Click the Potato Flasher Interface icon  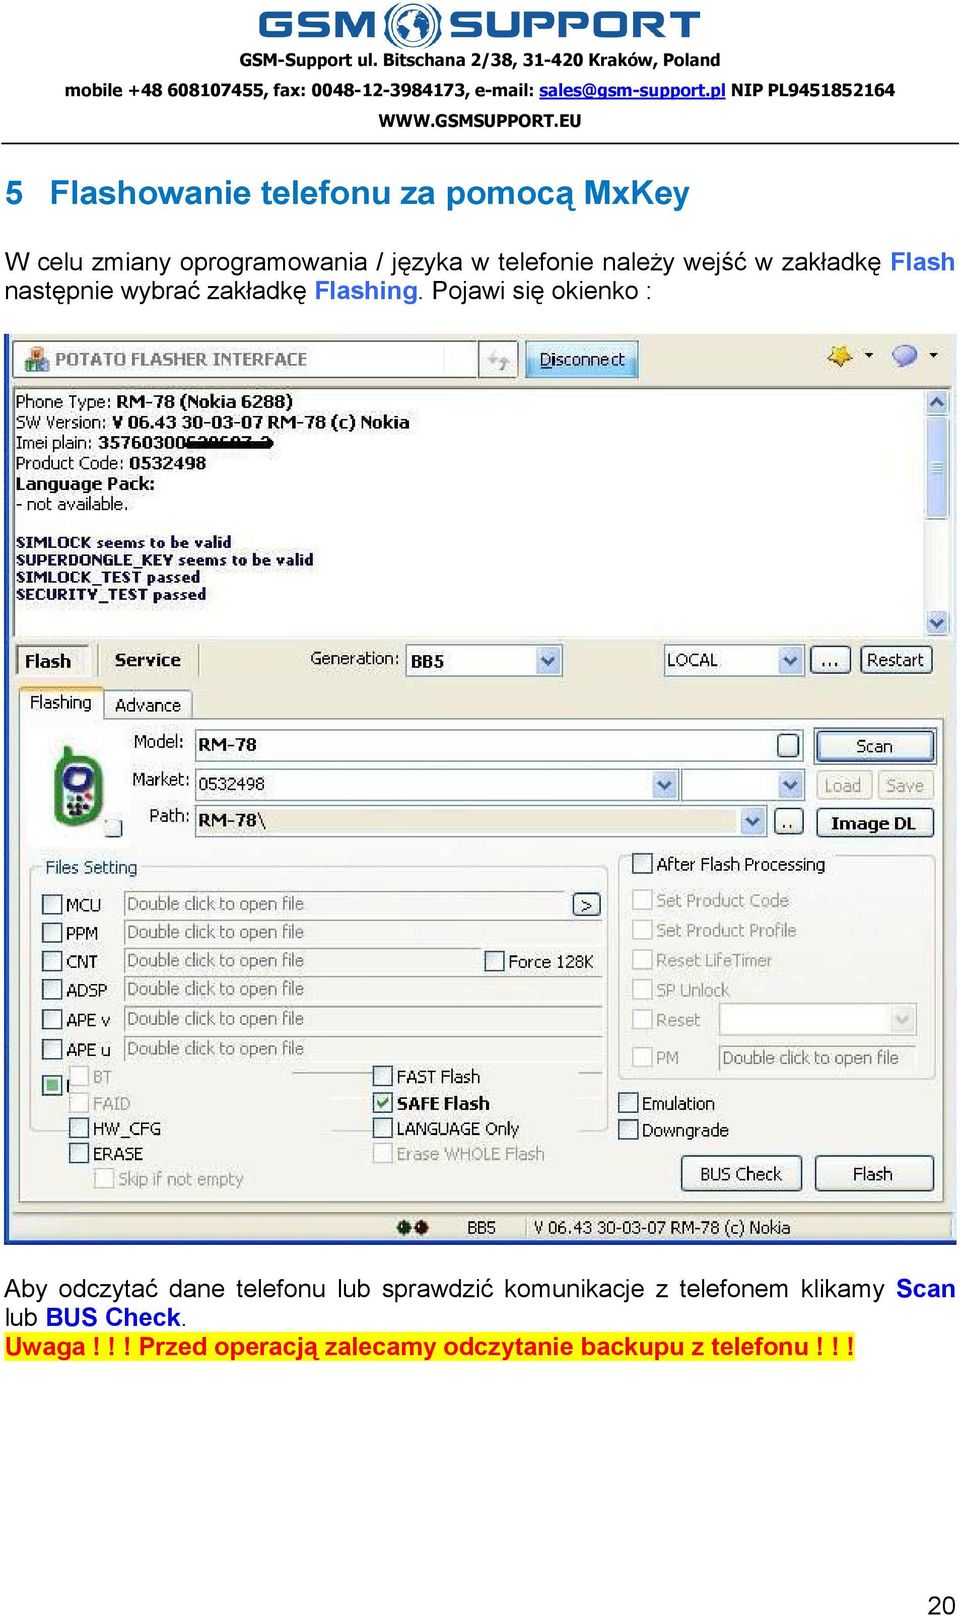click(37, 359)
